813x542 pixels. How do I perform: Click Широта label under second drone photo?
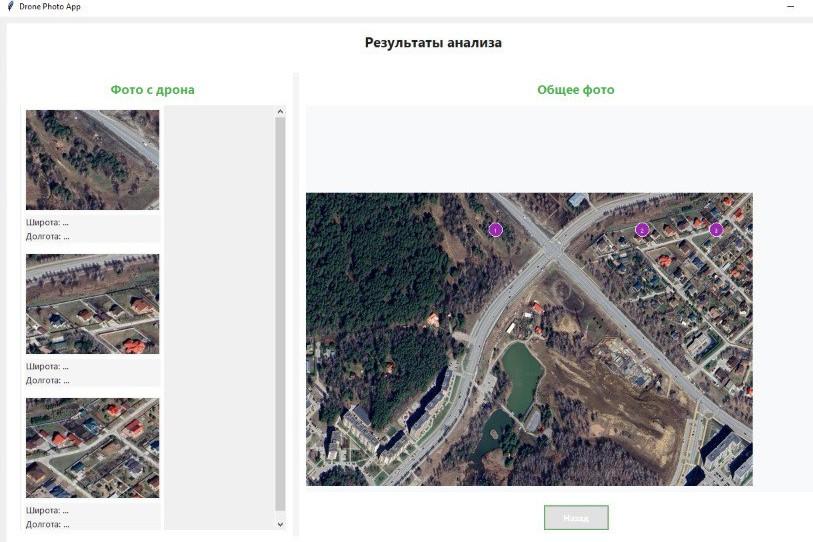click(47, 367)
